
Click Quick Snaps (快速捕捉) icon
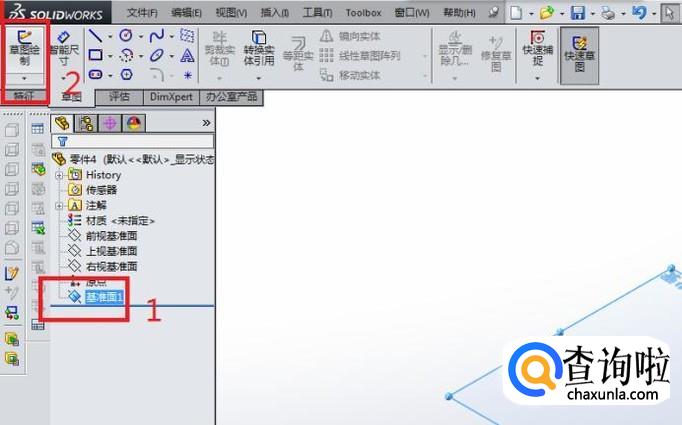pyautogui.click(x=538, y=48)
